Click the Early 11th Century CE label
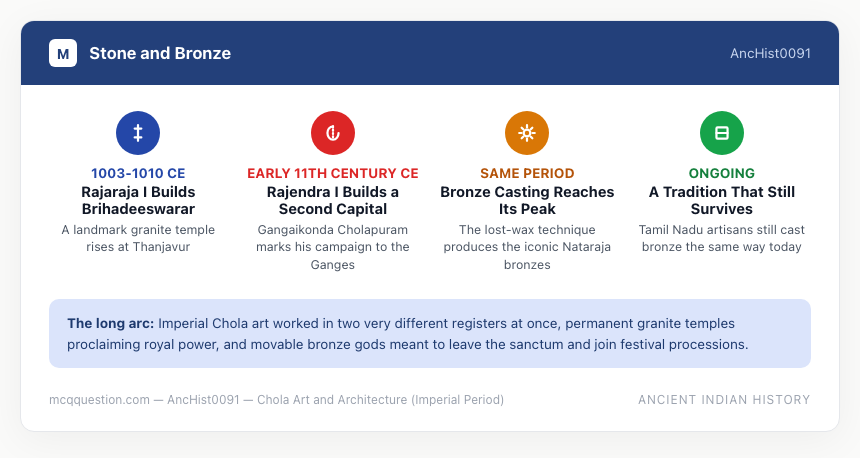Viewport: 860px width, 458px height. [333, 173]
